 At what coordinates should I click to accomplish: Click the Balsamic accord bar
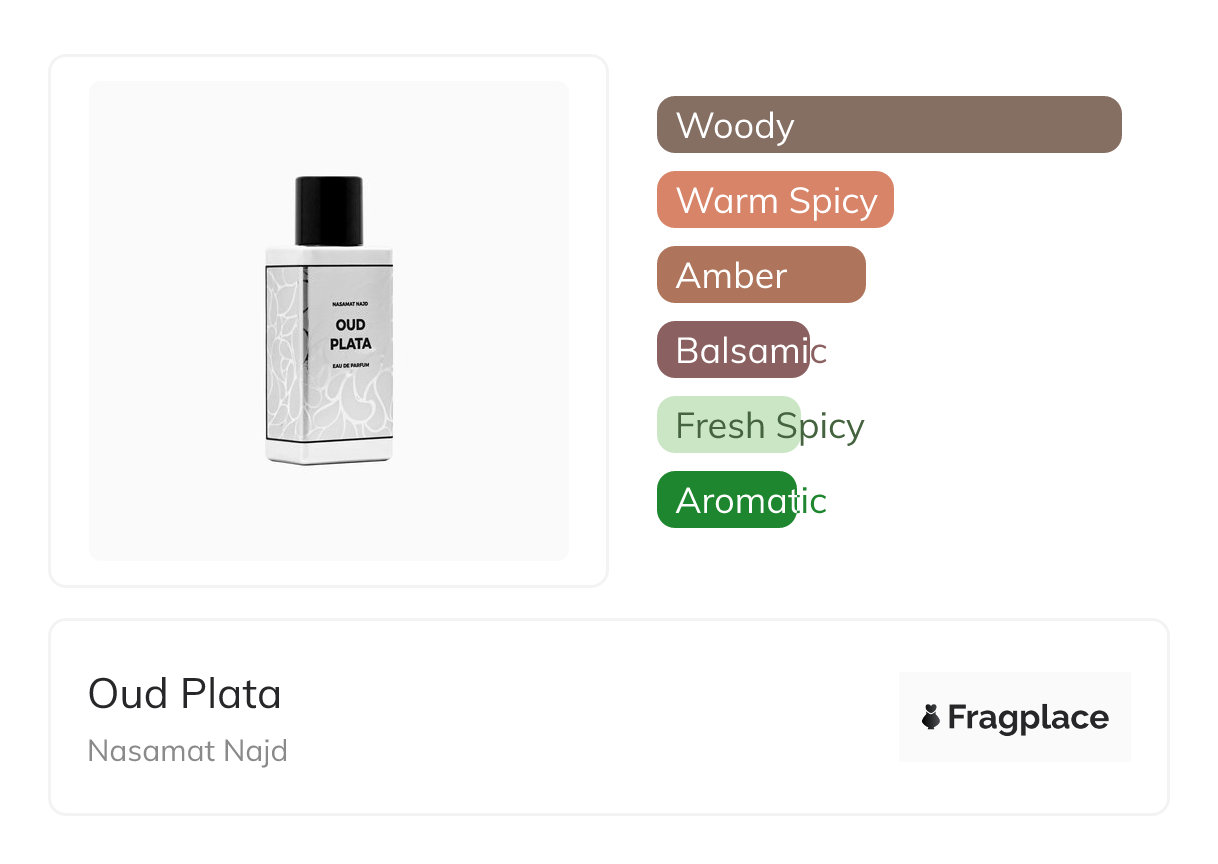733,350
